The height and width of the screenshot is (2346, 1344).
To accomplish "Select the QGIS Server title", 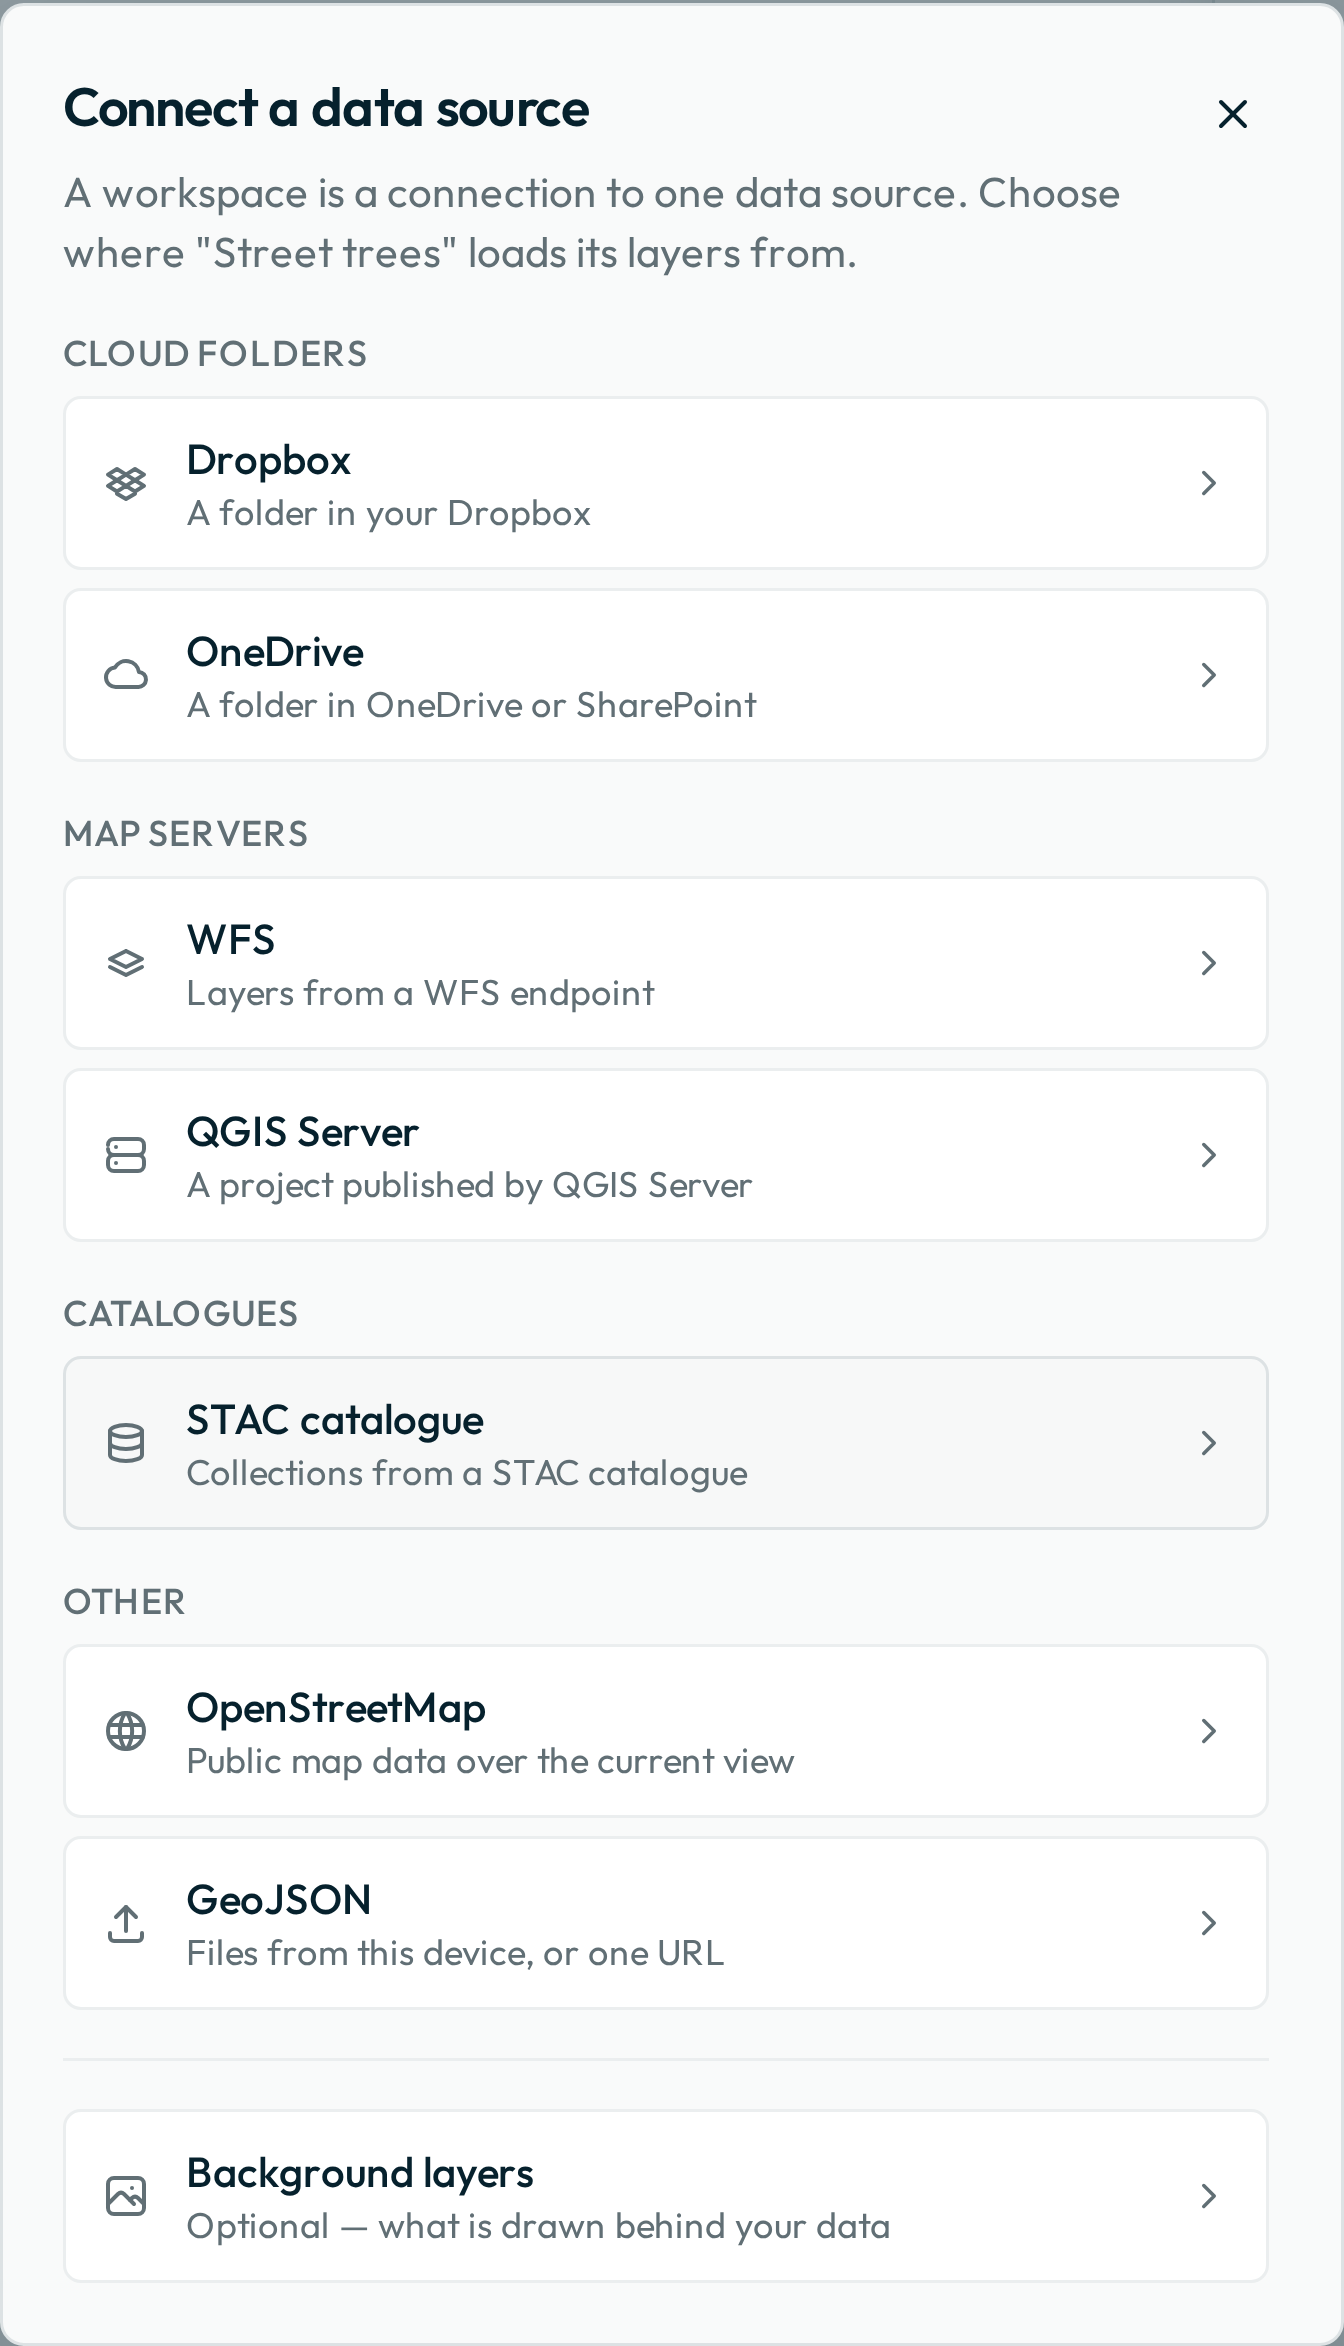I will pos(303,1132).
